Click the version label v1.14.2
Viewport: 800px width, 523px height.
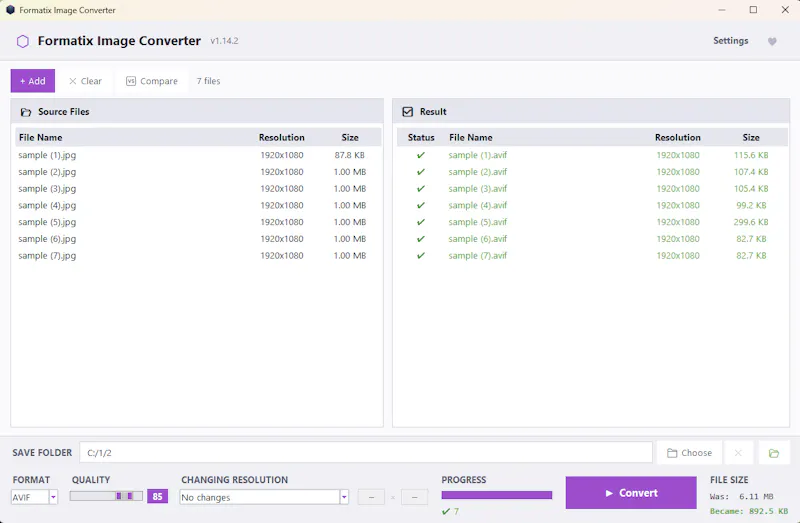tap(224, 41)
